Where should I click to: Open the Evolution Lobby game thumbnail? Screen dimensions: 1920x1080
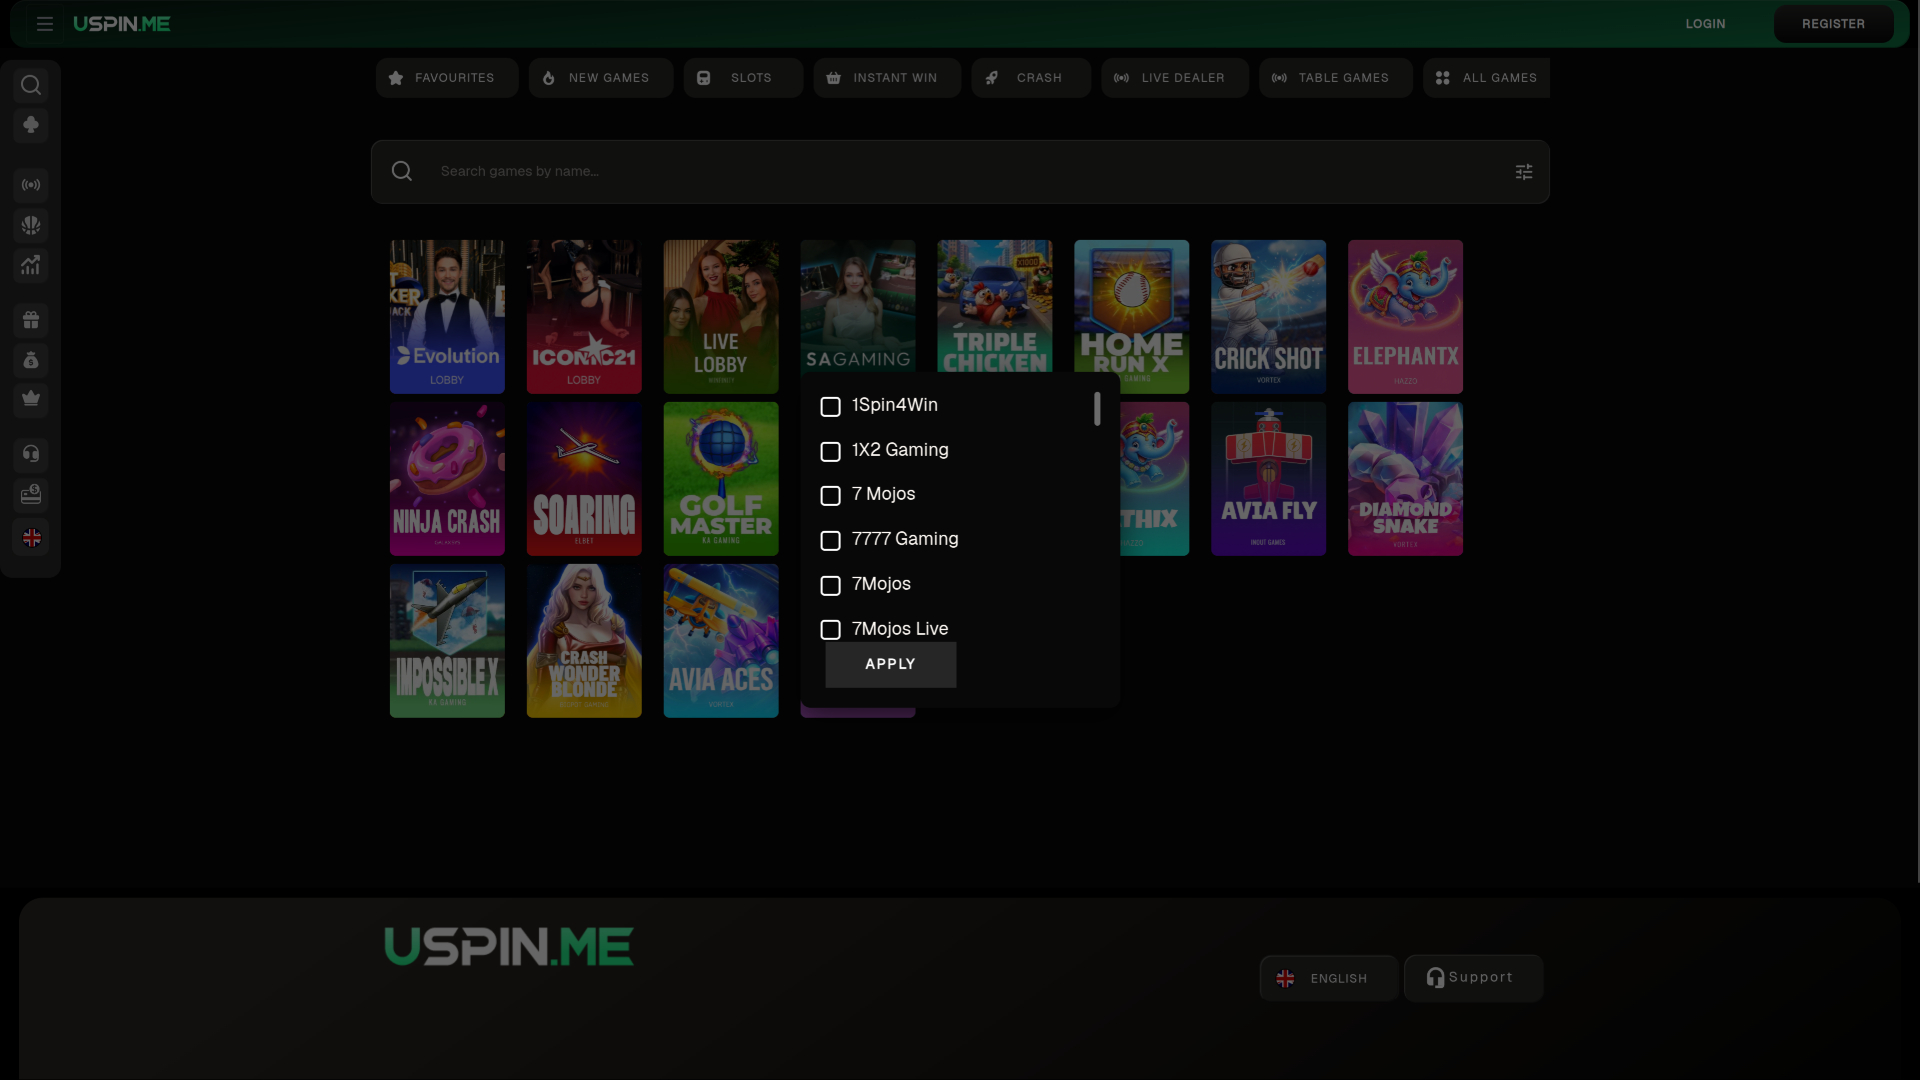(x=447, y=317)
